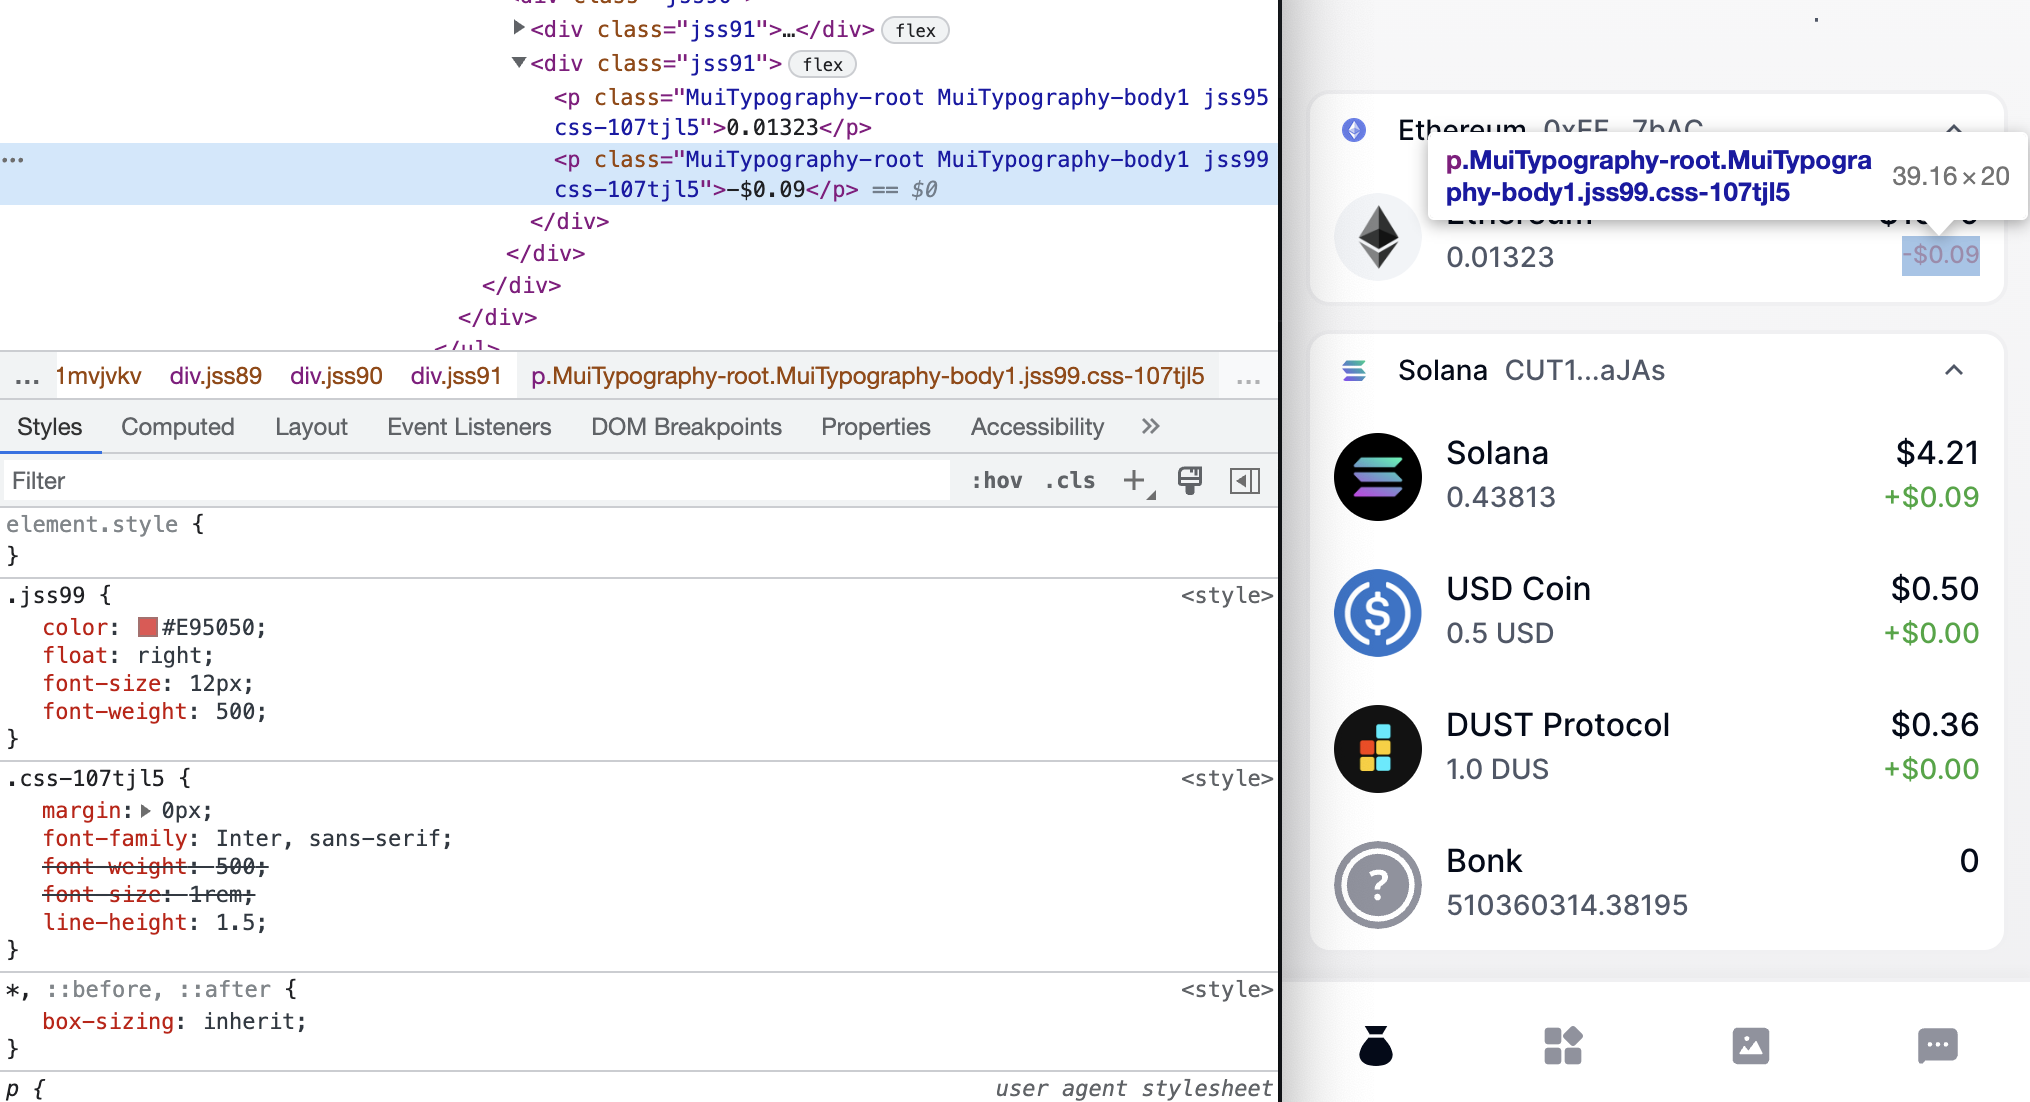Toggle the .cls element classes panel
2030x1102 pixels.
pos(1070,481)
